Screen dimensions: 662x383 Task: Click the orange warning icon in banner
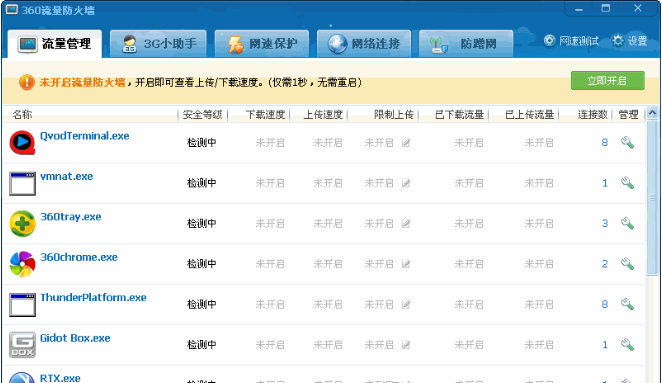[x=27, y=82]
